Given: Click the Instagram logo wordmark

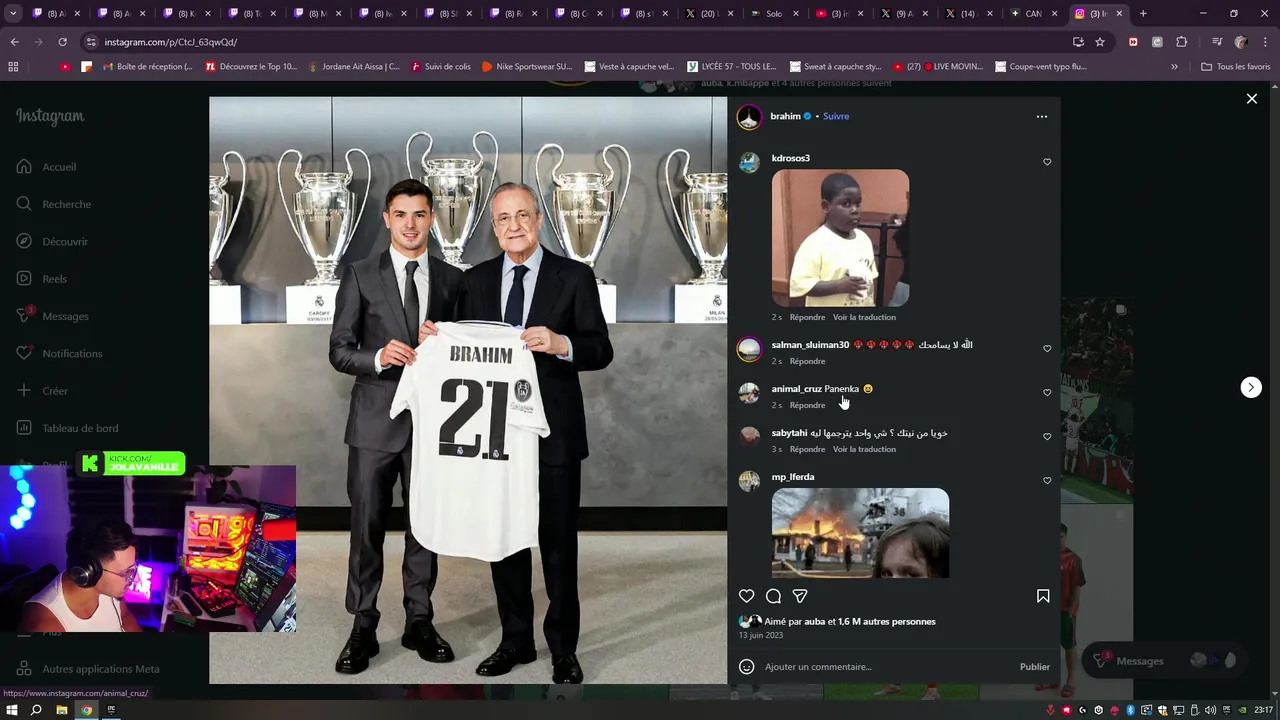Looking at the screenshot, I should (x=50, y=116).
